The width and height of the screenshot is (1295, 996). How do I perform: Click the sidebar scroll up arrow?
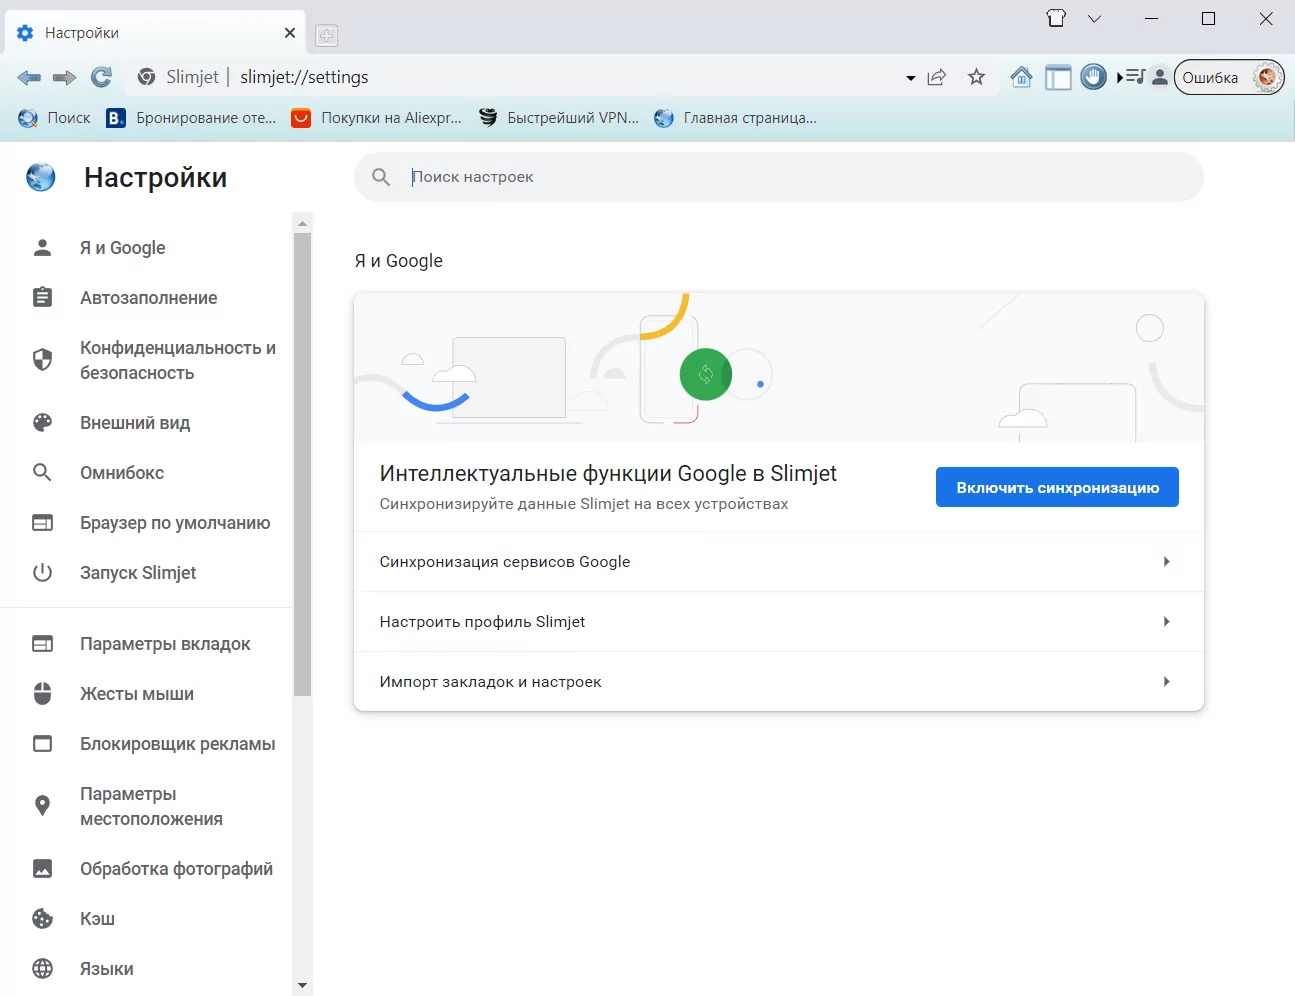pos(303,222)
